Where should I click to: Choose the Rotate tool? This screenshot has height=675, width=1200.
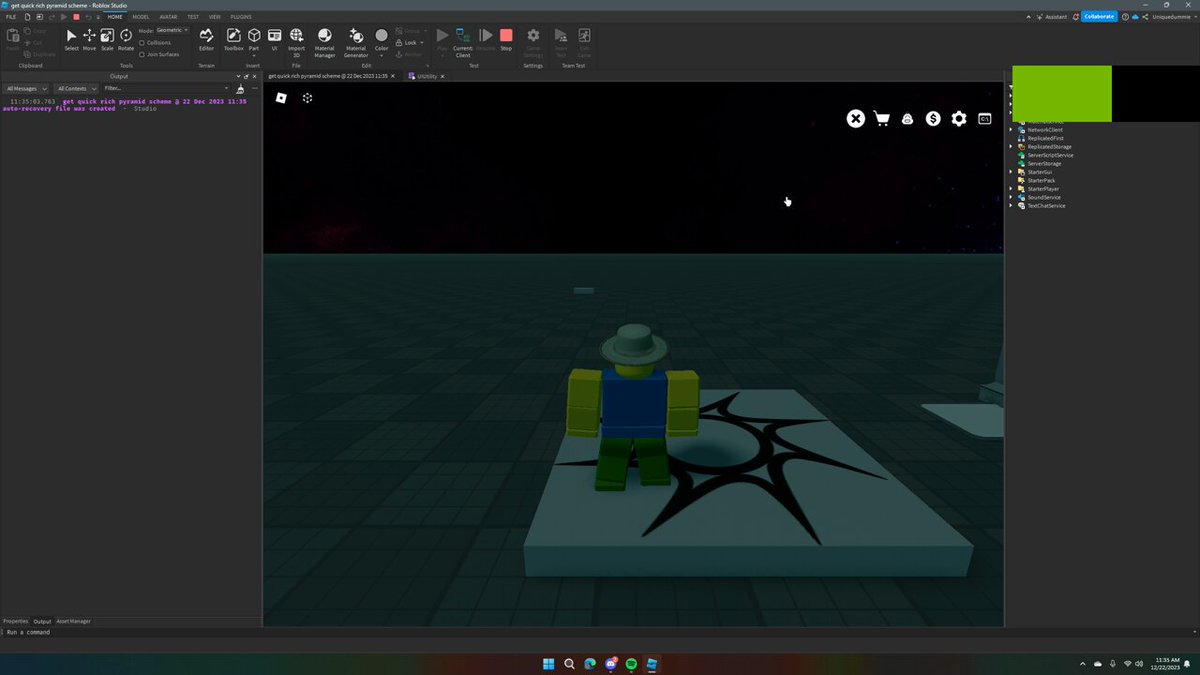(x=126, y=39)
